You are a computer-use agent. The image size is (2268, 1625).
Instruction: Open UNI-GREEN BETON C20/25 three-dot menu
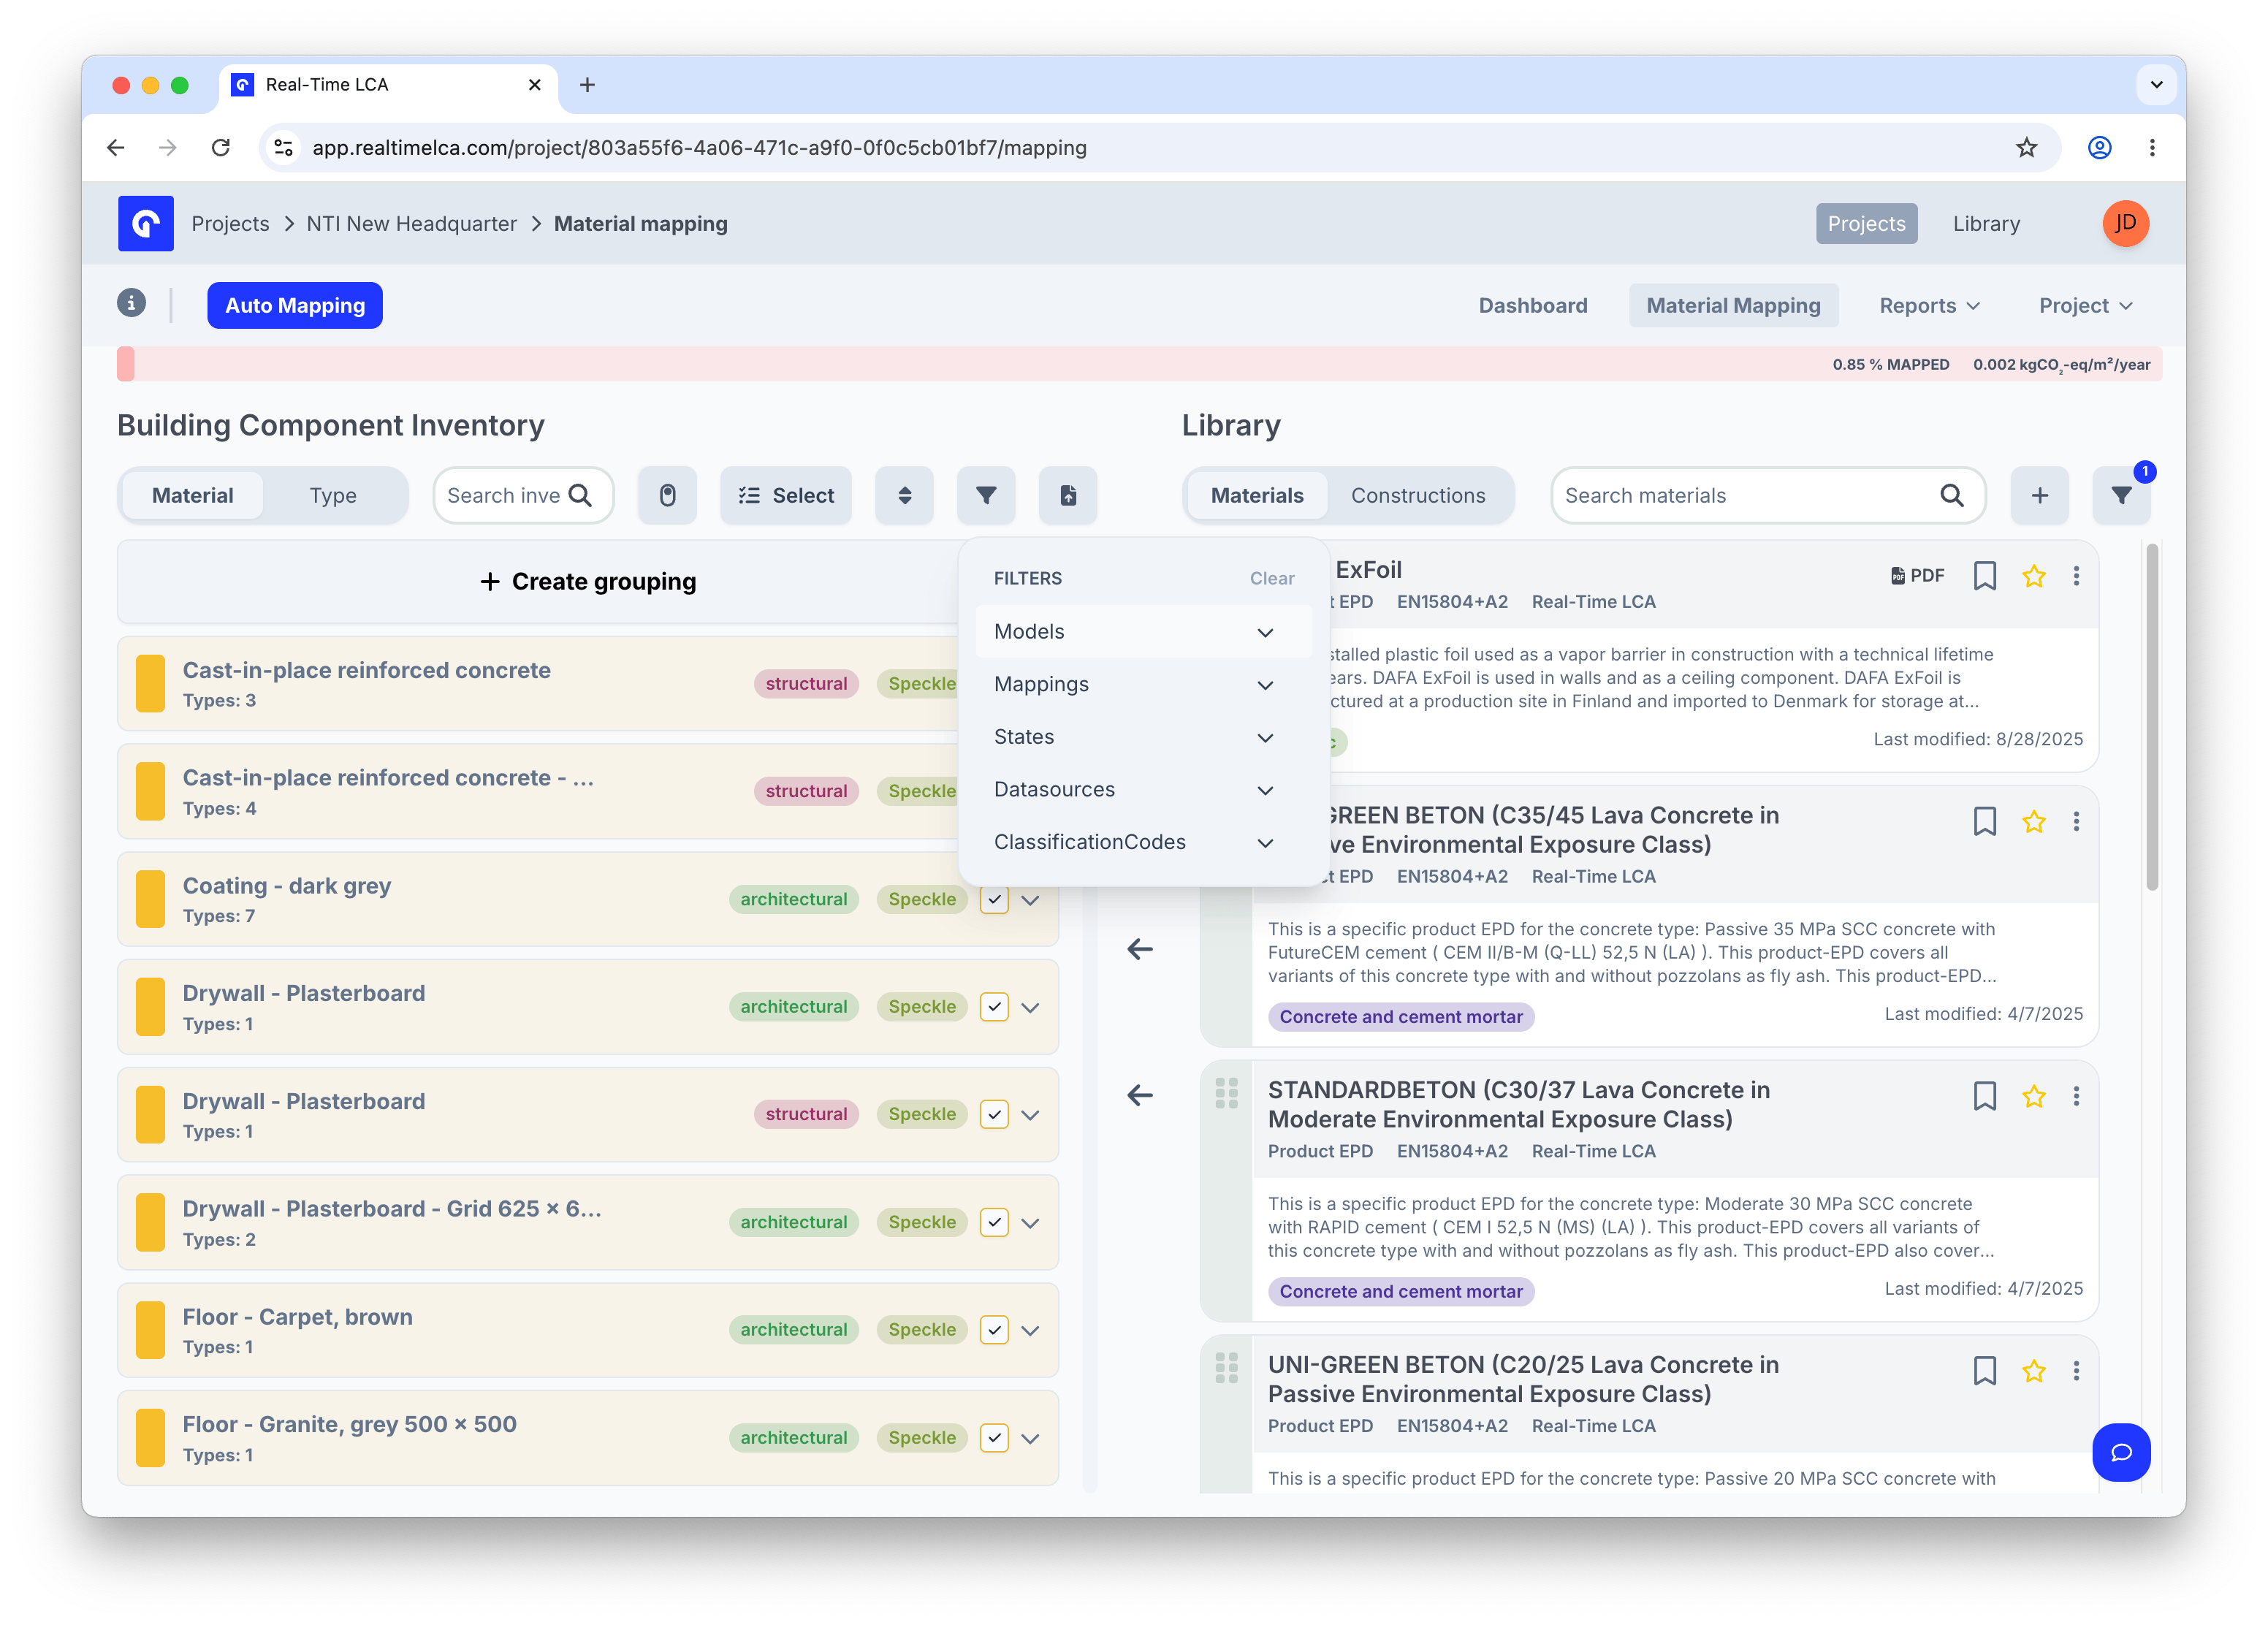tap(2076, 1371)
